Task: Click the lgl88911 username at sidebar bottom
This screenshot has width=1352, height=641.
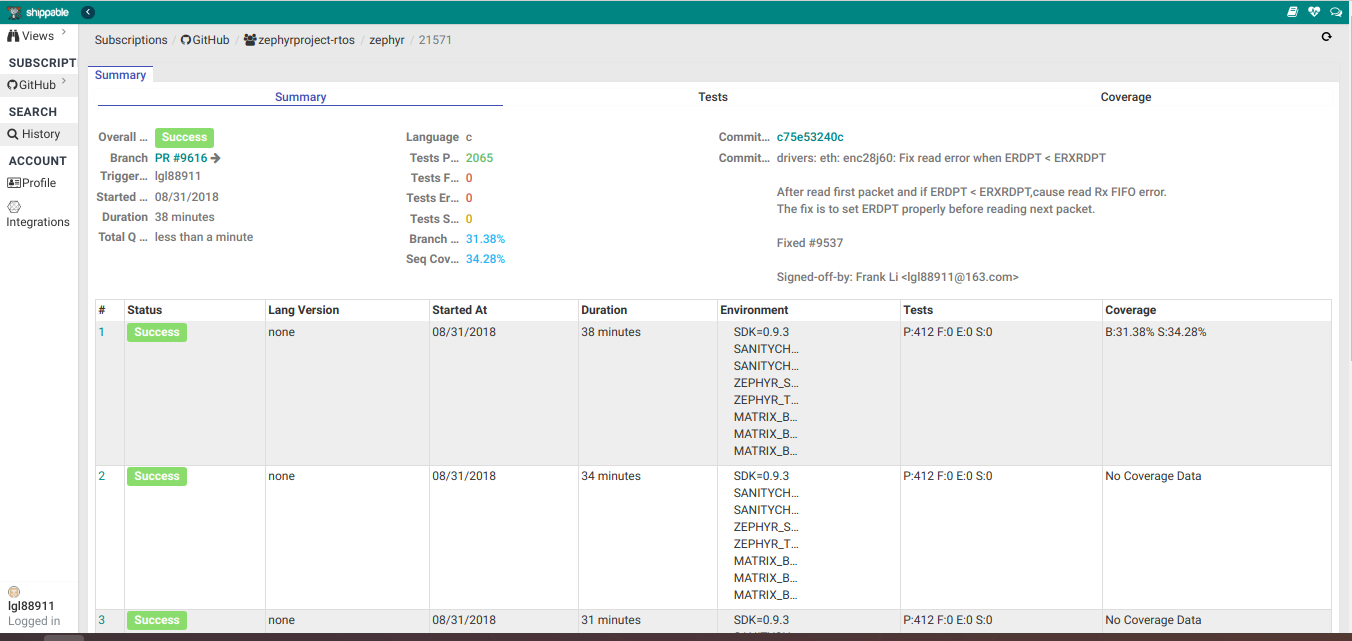Action: [31, 606]
